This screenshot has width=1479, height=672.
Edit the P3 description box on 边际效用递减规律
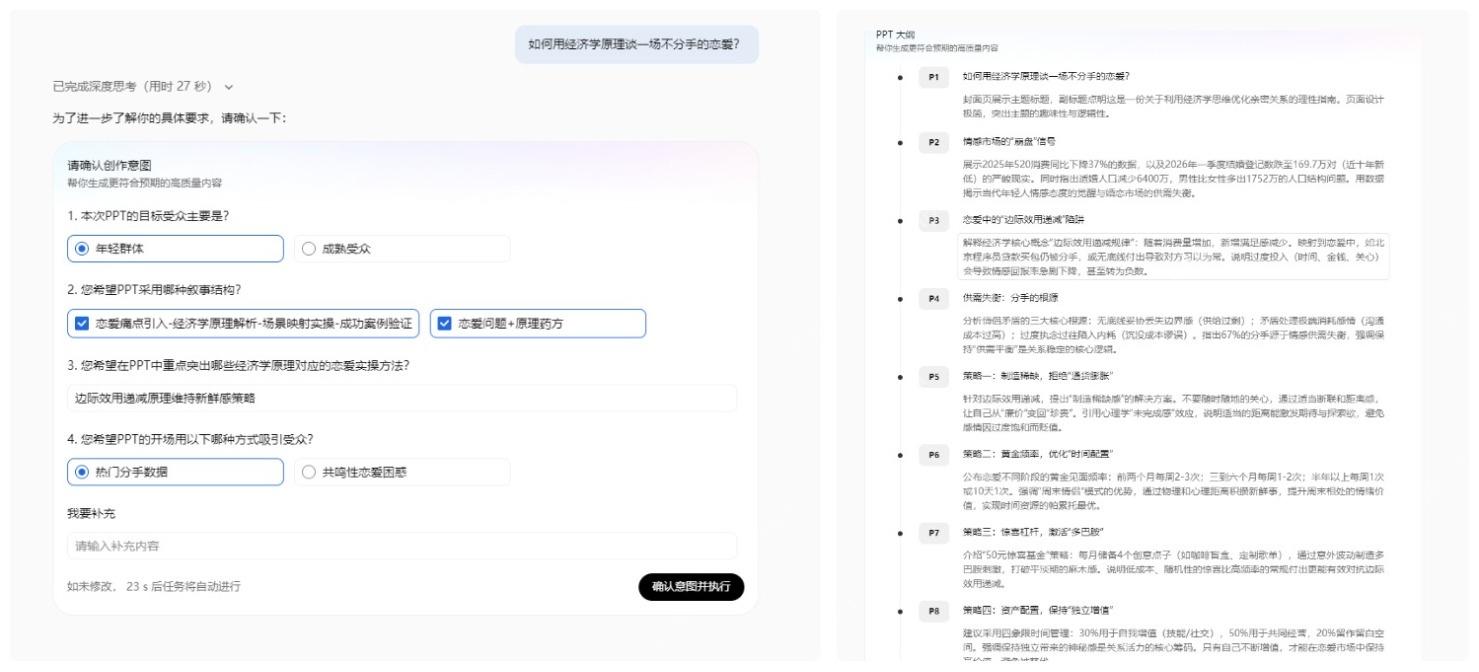tap(1173, 256)
